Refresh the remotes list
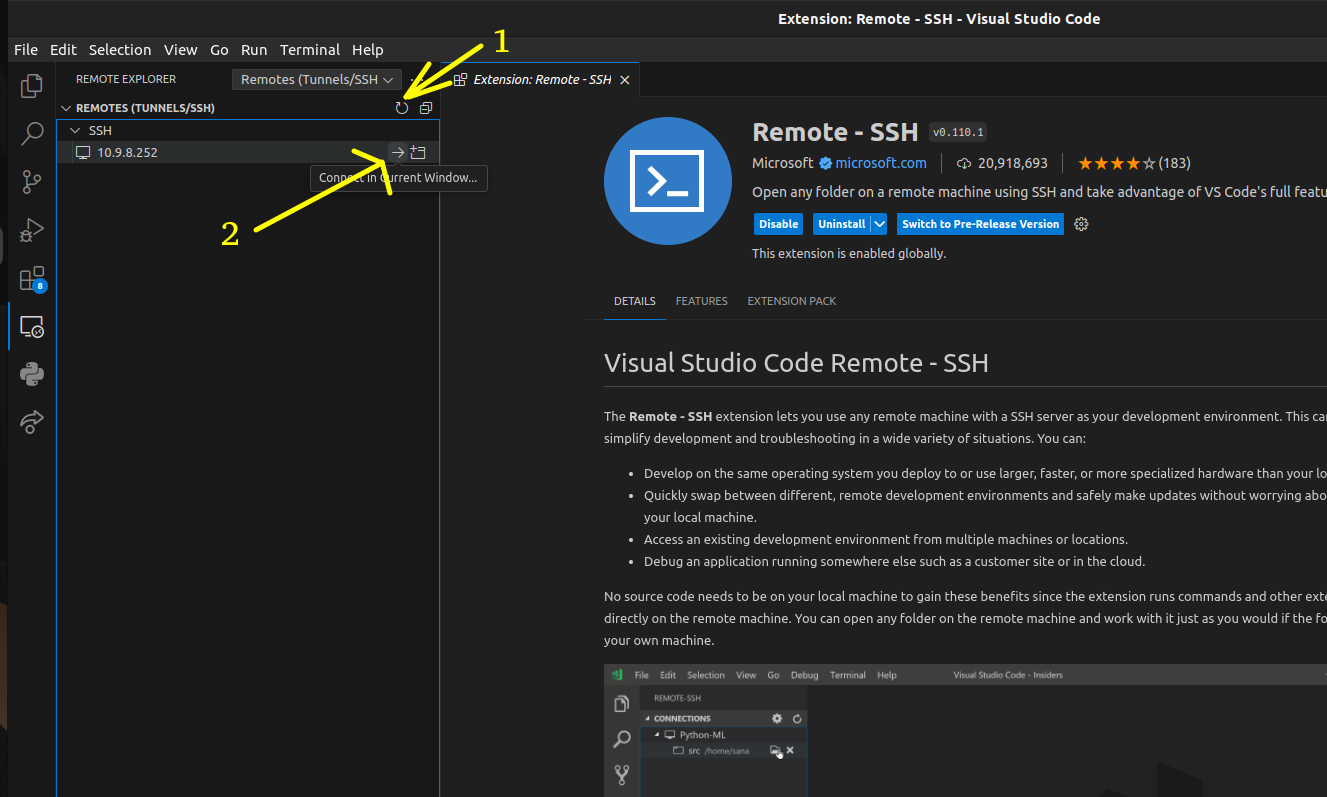The width and height of the screenshot is (1327, 797). click(x=402, y=108)
